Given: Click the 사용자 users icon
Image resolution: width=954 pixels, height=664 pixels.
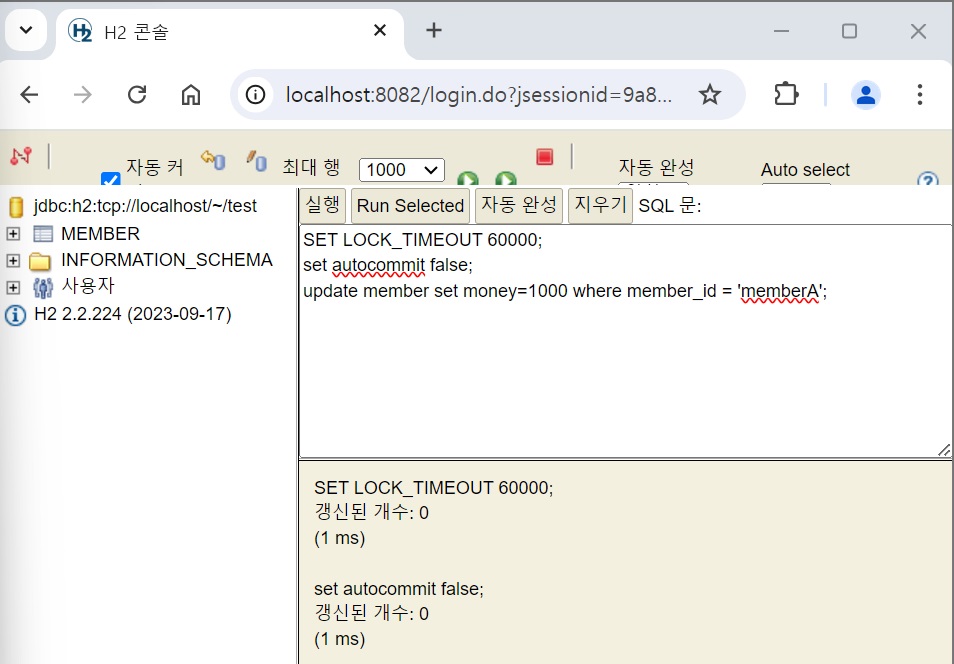Looking at the screenshot, I should coord(43,287).
